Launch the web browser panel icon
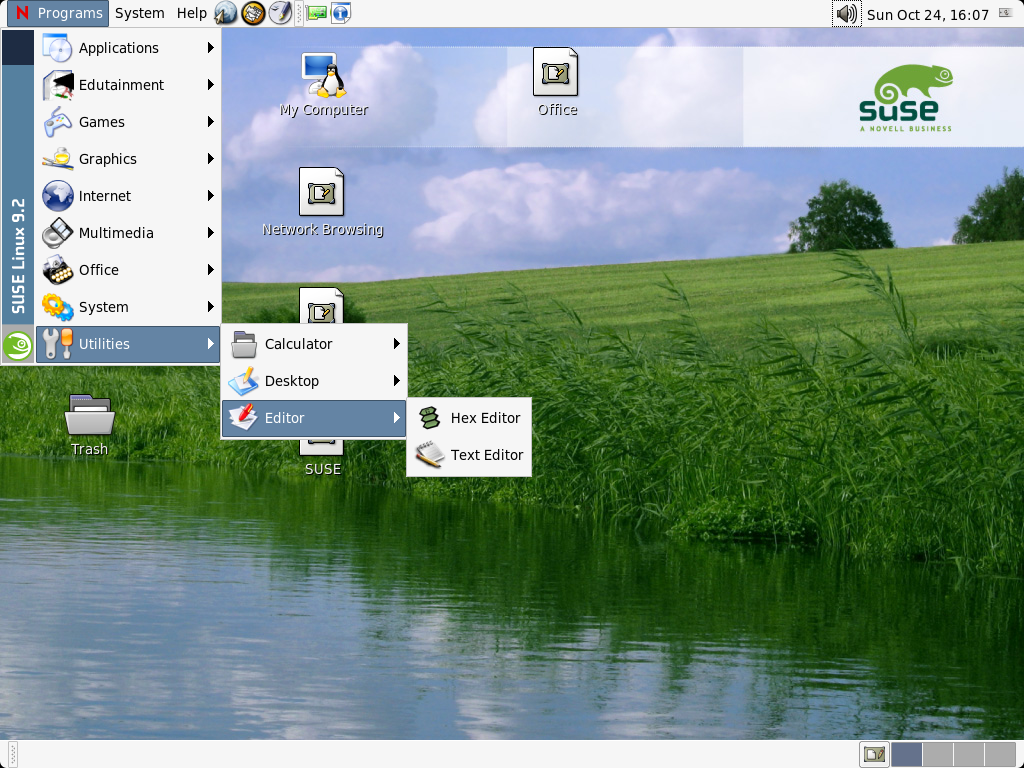The height and width of the screenshot is (768, 1024). click(225, 13)
